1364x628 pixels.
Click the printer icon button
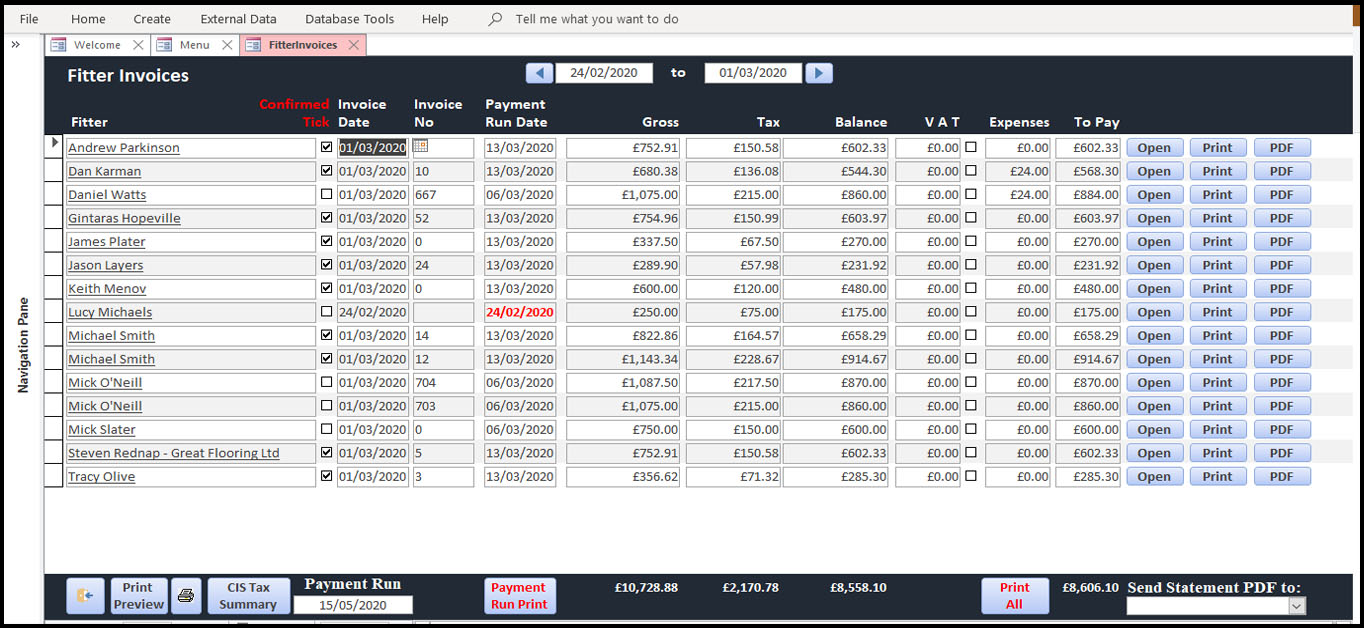pos(186,596)
